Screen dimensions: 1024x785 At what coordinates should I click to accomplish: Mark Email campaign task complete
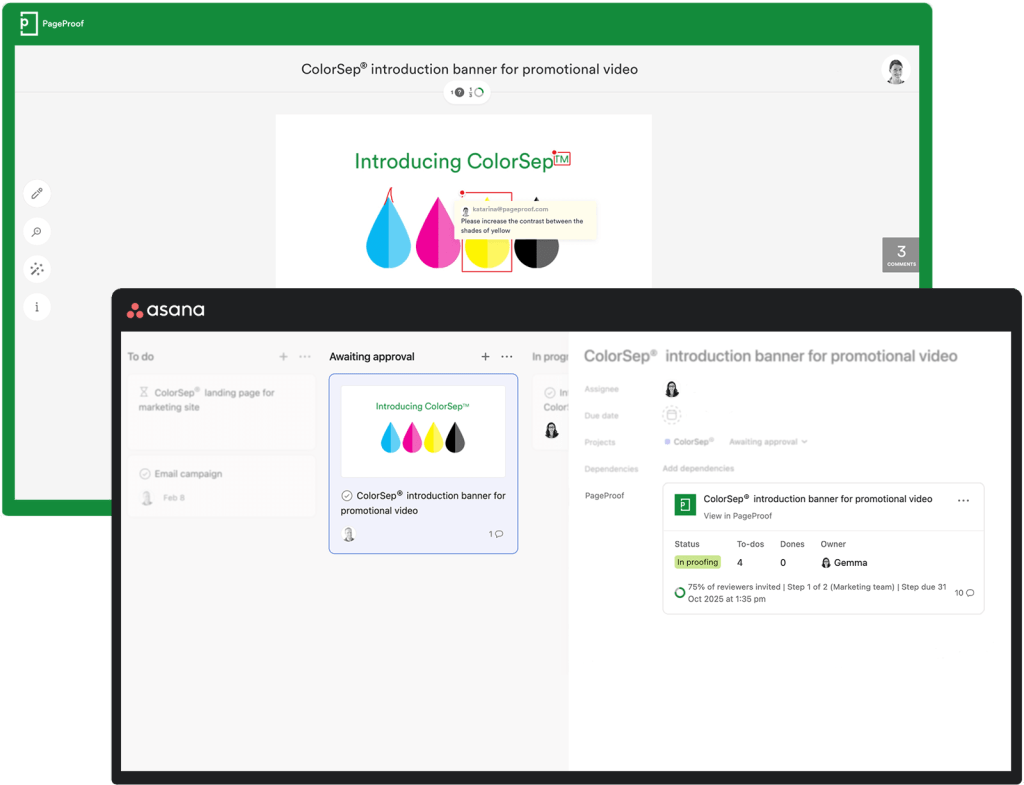click(x=145, y=474)
